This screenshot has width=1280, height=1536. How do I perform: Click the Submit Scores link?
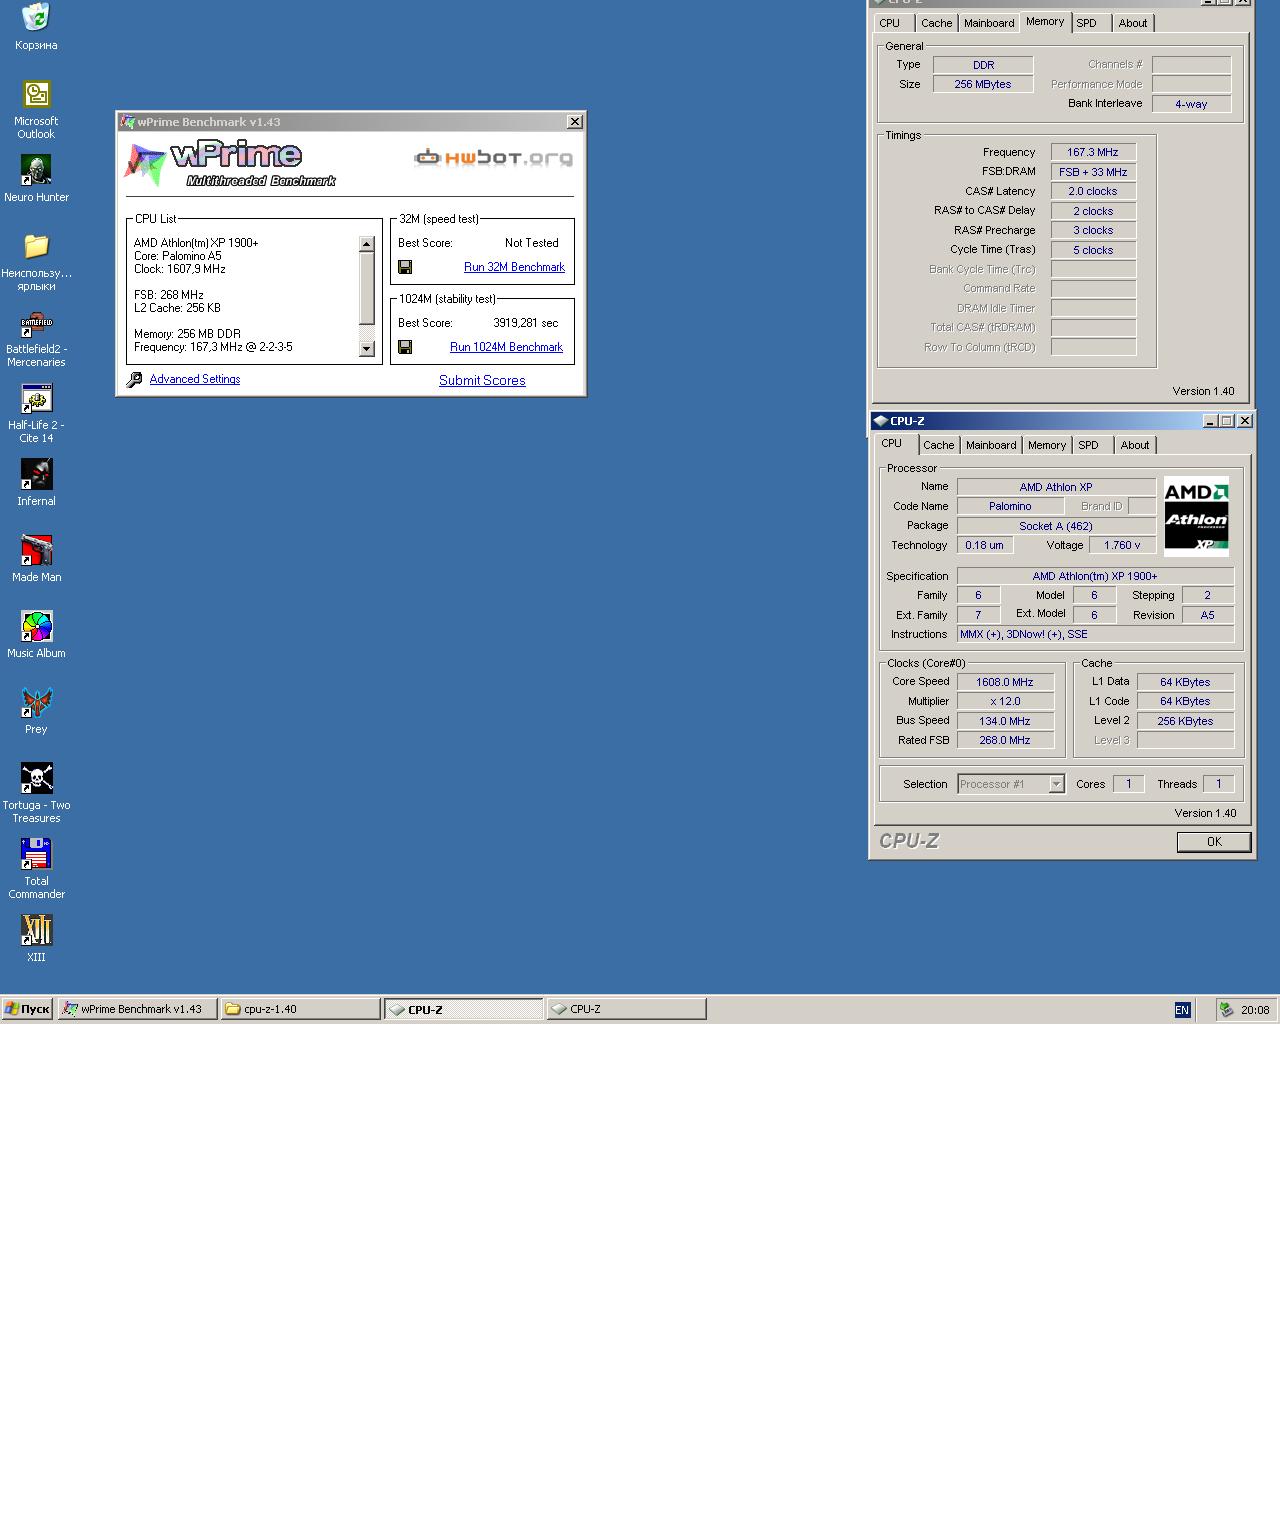tap(482, 380)
